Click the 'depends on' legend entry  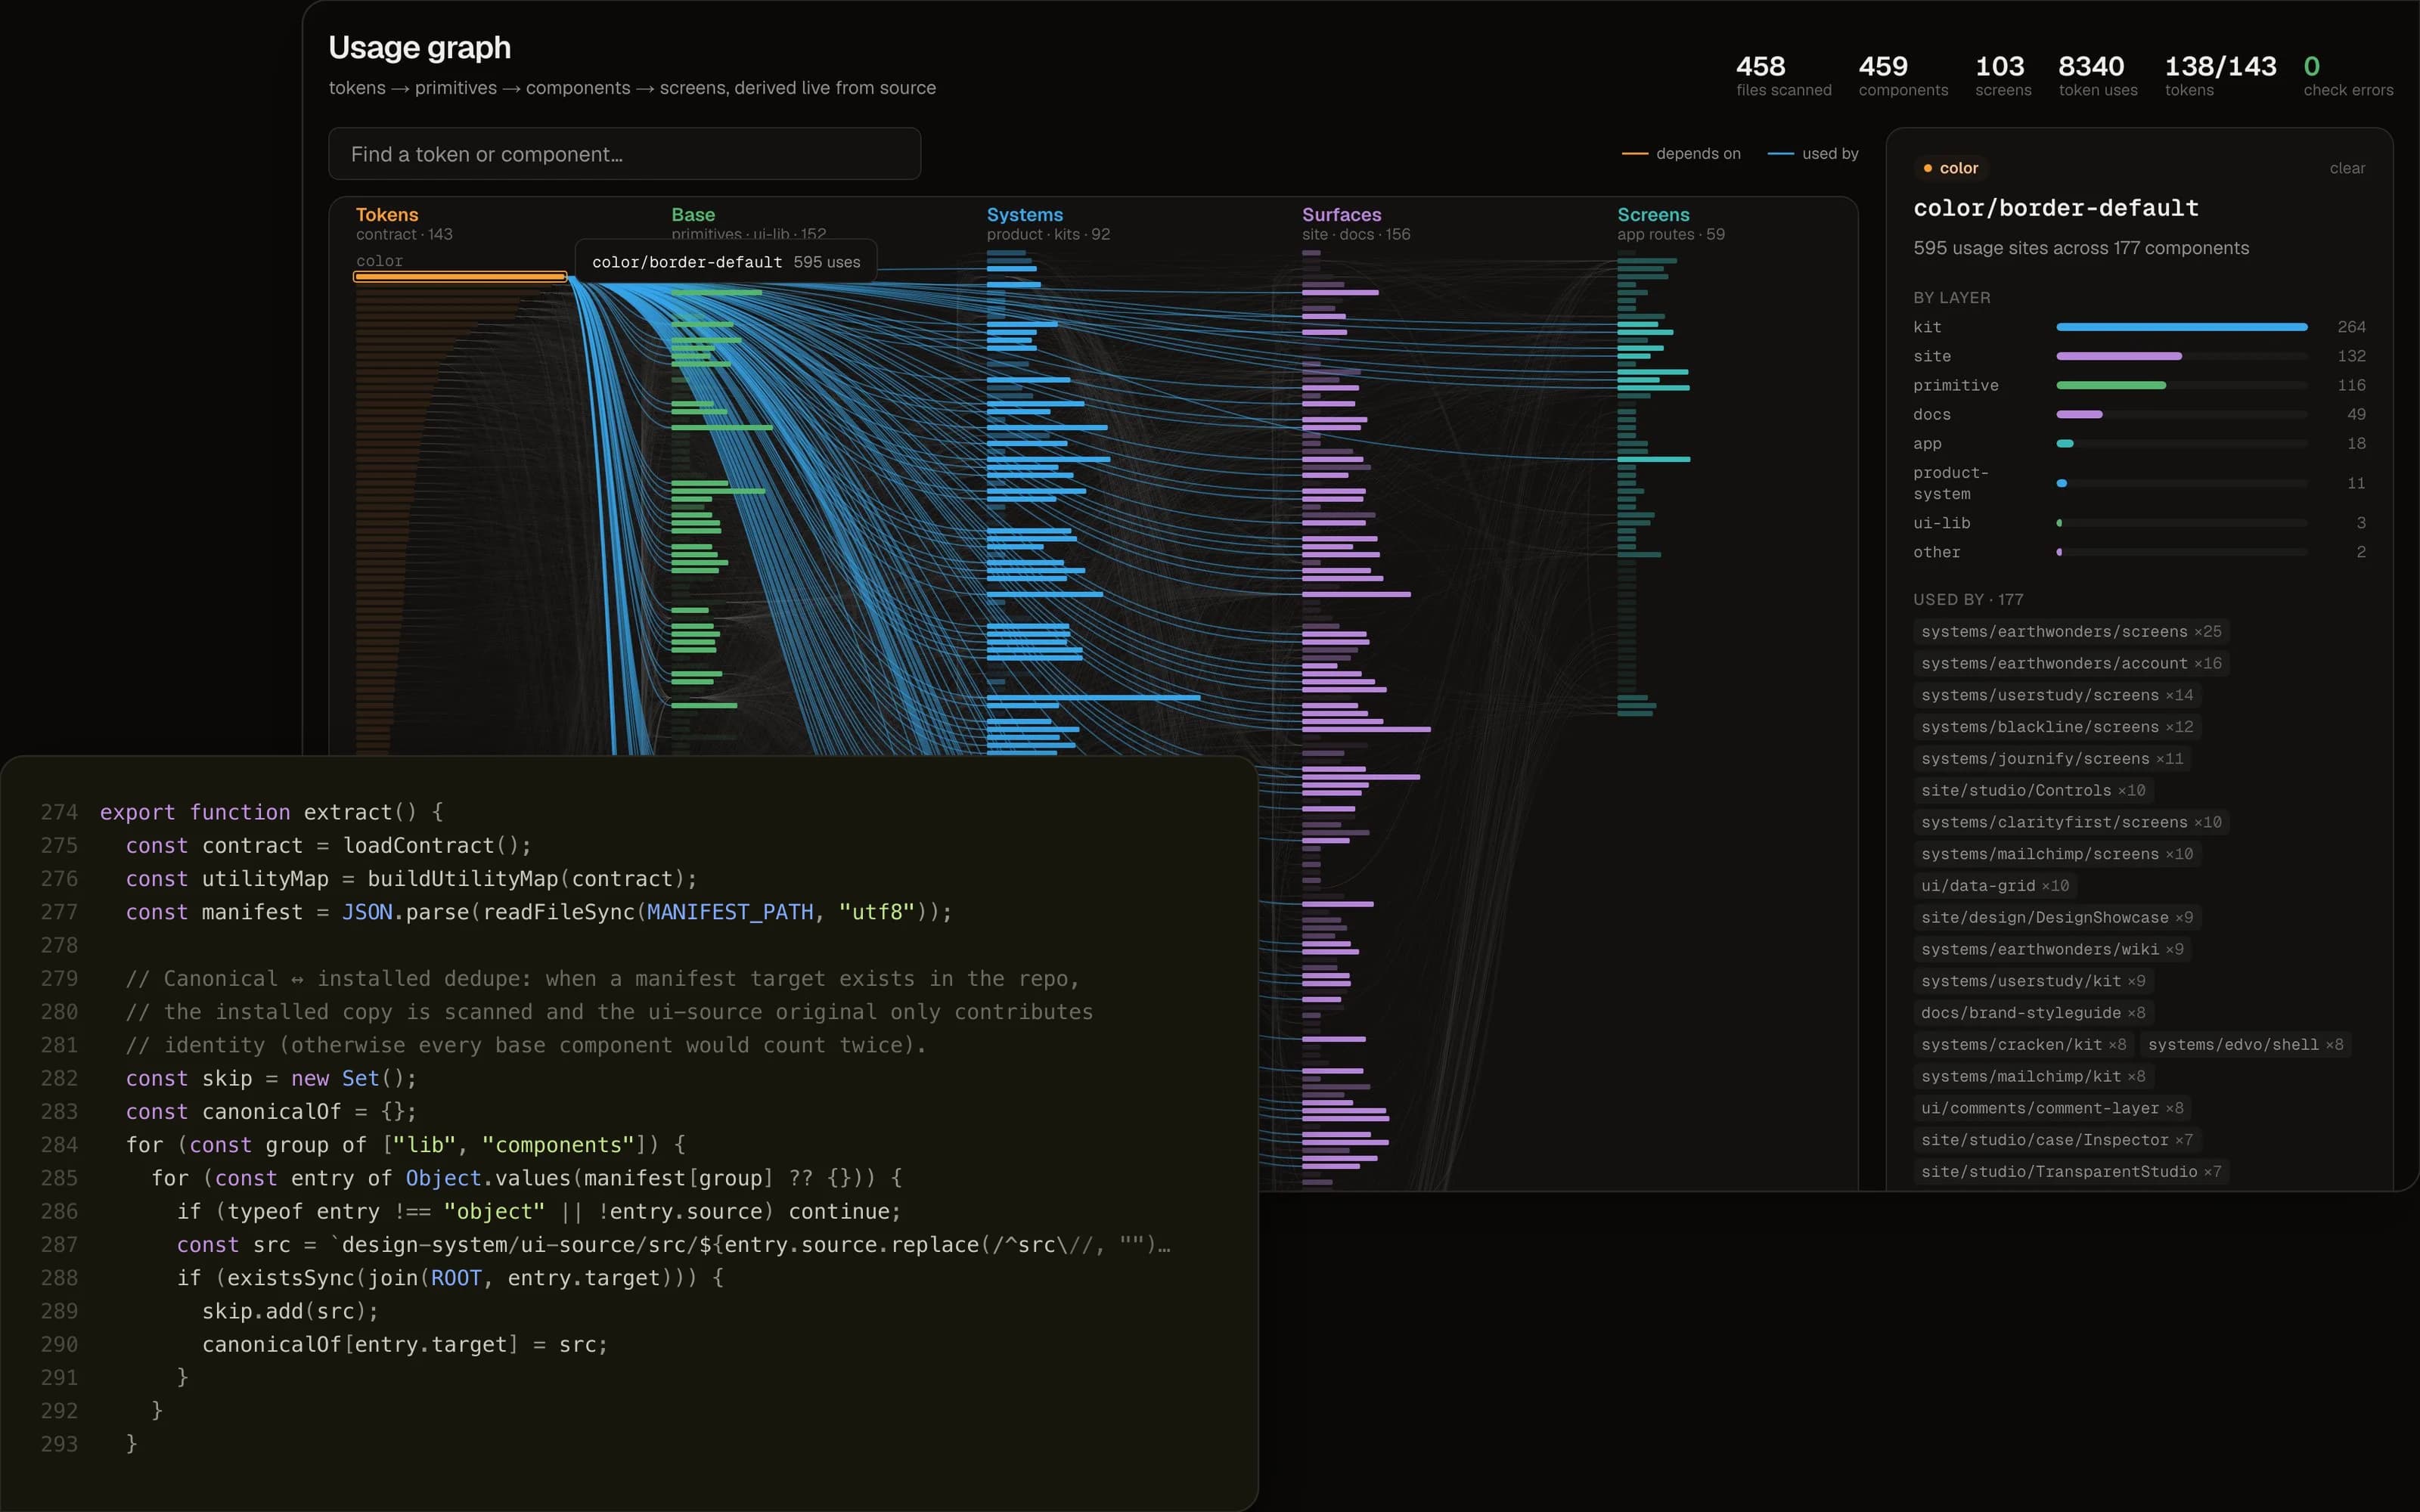1680,153
